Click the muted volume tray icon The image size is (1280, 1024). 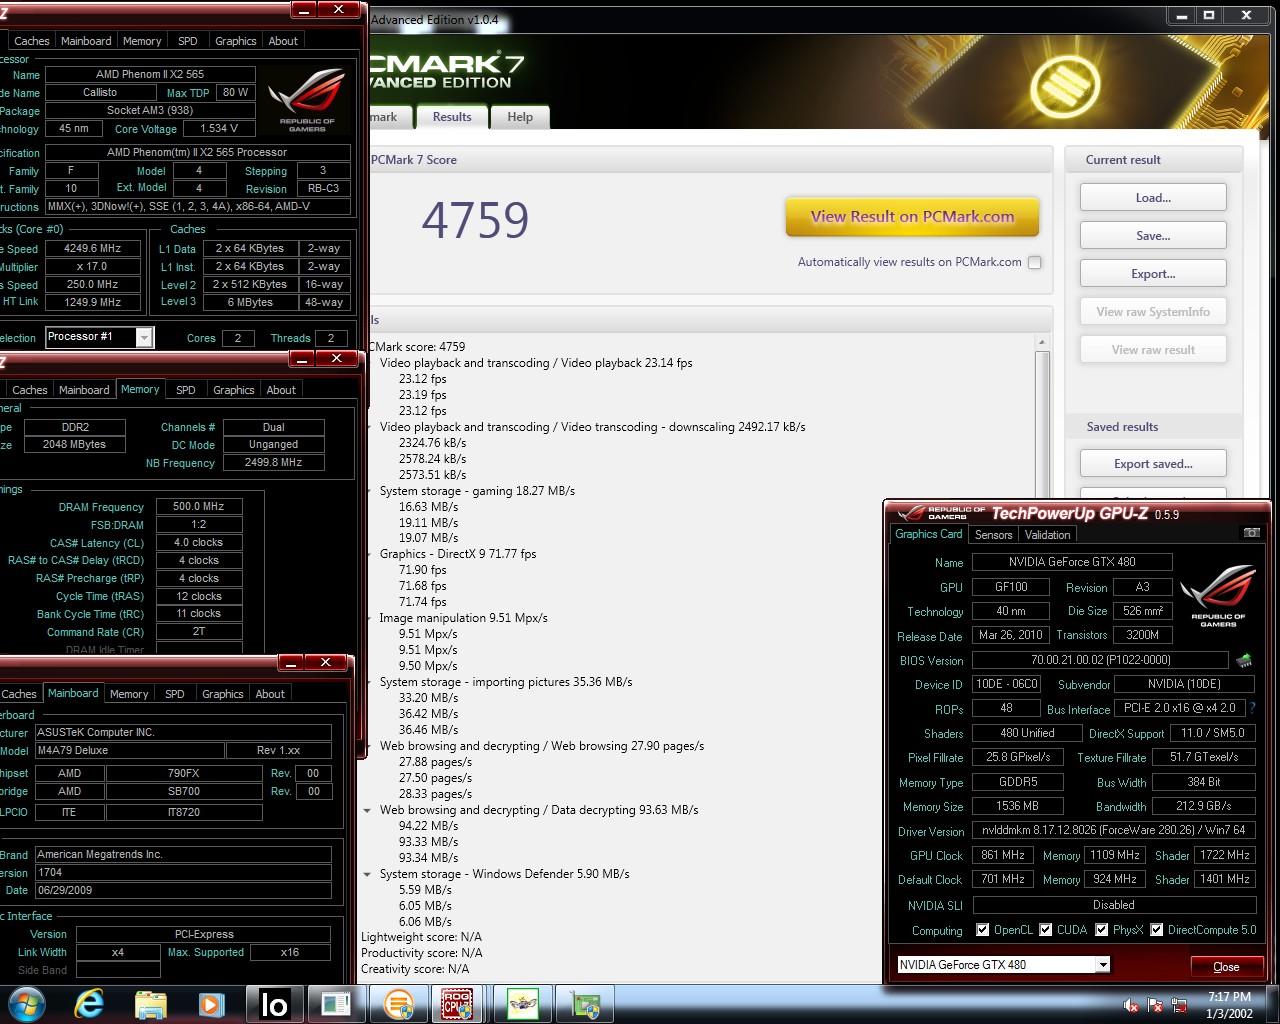tap(1131, 1005)
